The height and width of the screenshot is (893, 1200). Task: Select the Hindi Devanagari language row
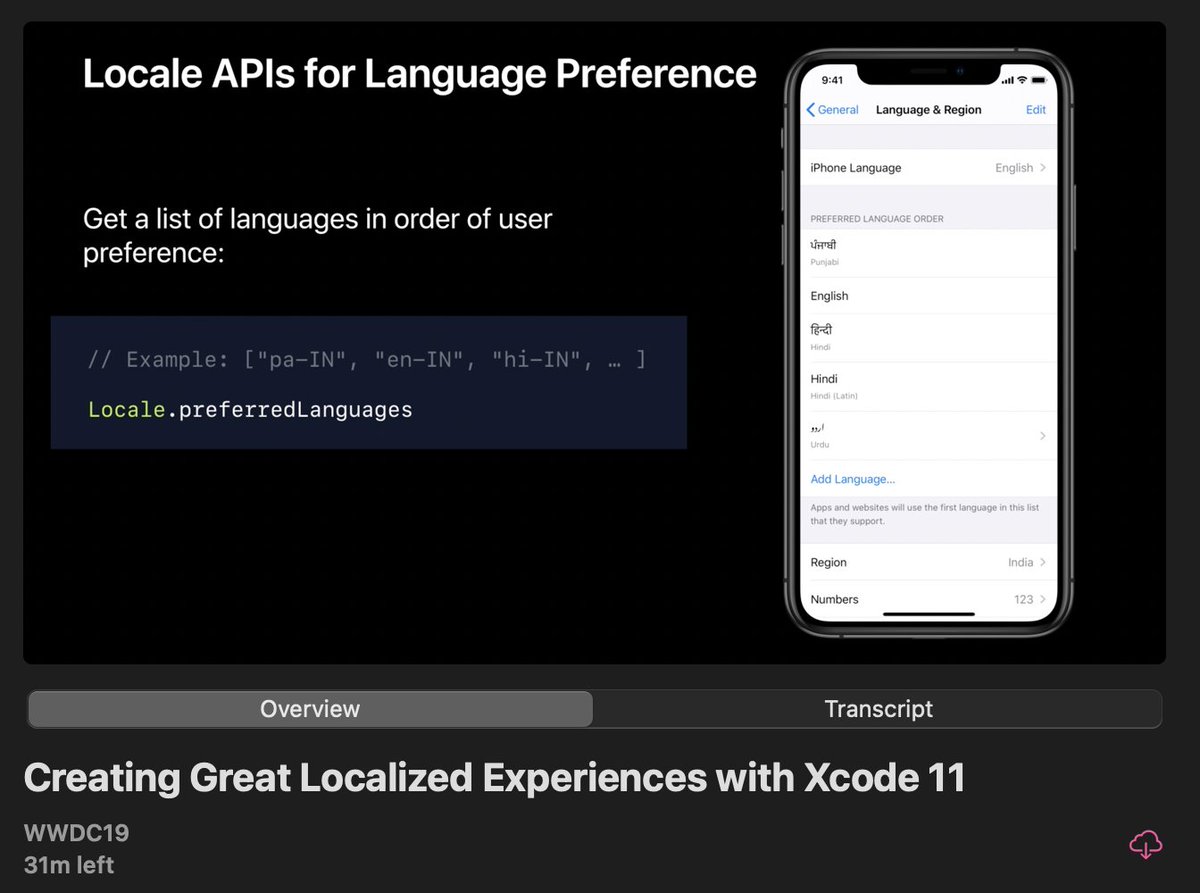coord(930,338)
